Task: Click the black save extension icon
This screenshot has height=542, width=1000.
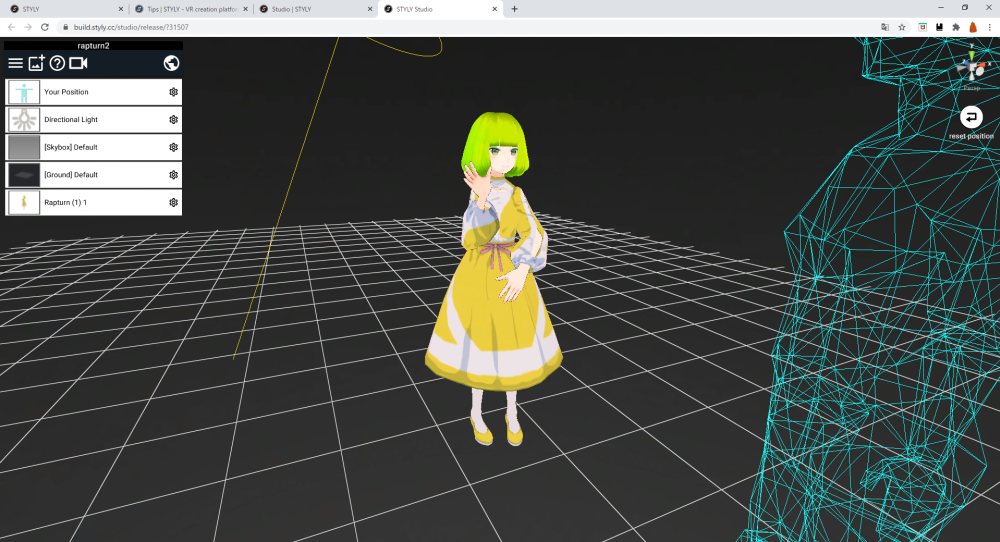Action: (x=939, y=27)
